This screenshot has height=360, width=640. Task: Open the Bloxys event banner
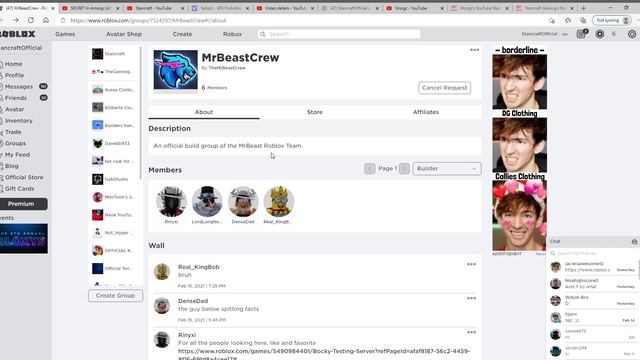(24, 238)
